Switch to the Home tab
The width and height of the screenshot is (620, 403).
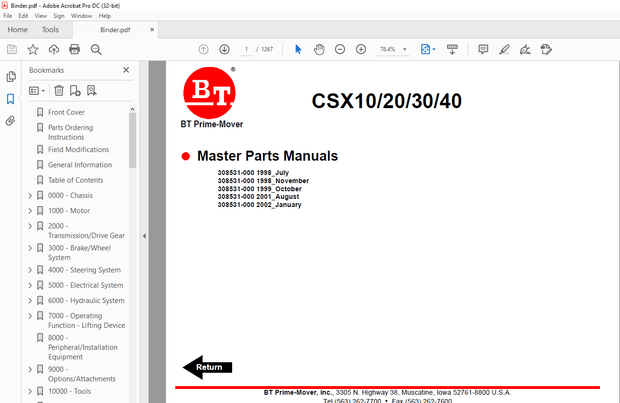coord(18,30)
